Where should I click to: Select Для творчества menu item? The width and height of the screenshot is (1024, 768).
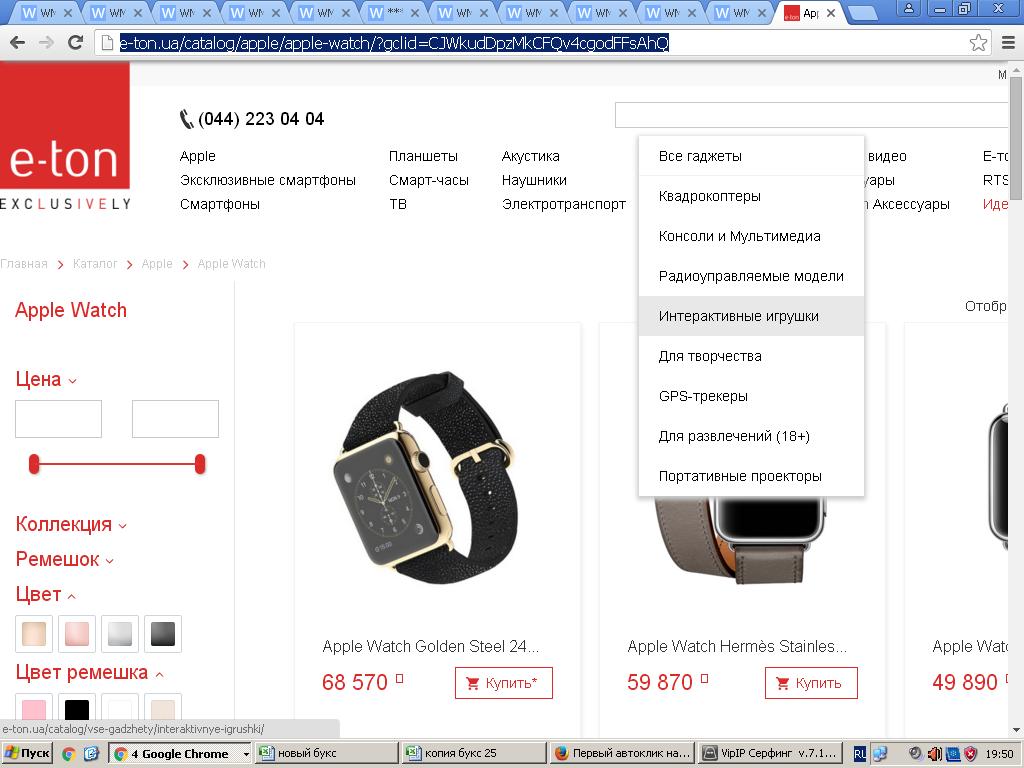click(751, 356)
